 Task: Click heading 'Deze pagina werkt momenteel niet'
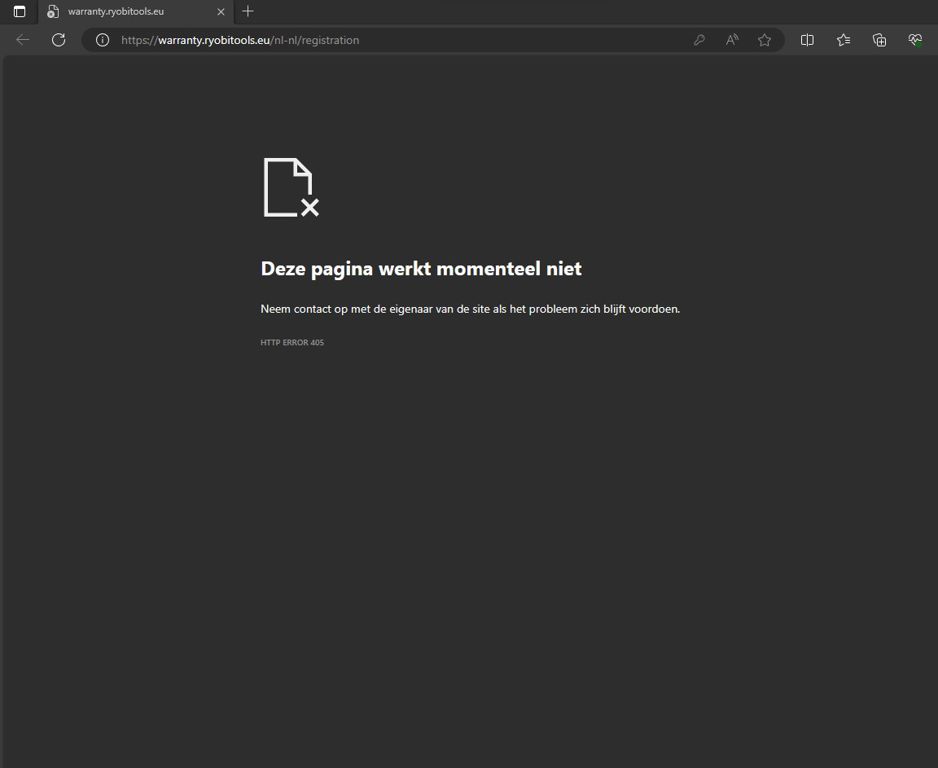click(x=421, y=269)
